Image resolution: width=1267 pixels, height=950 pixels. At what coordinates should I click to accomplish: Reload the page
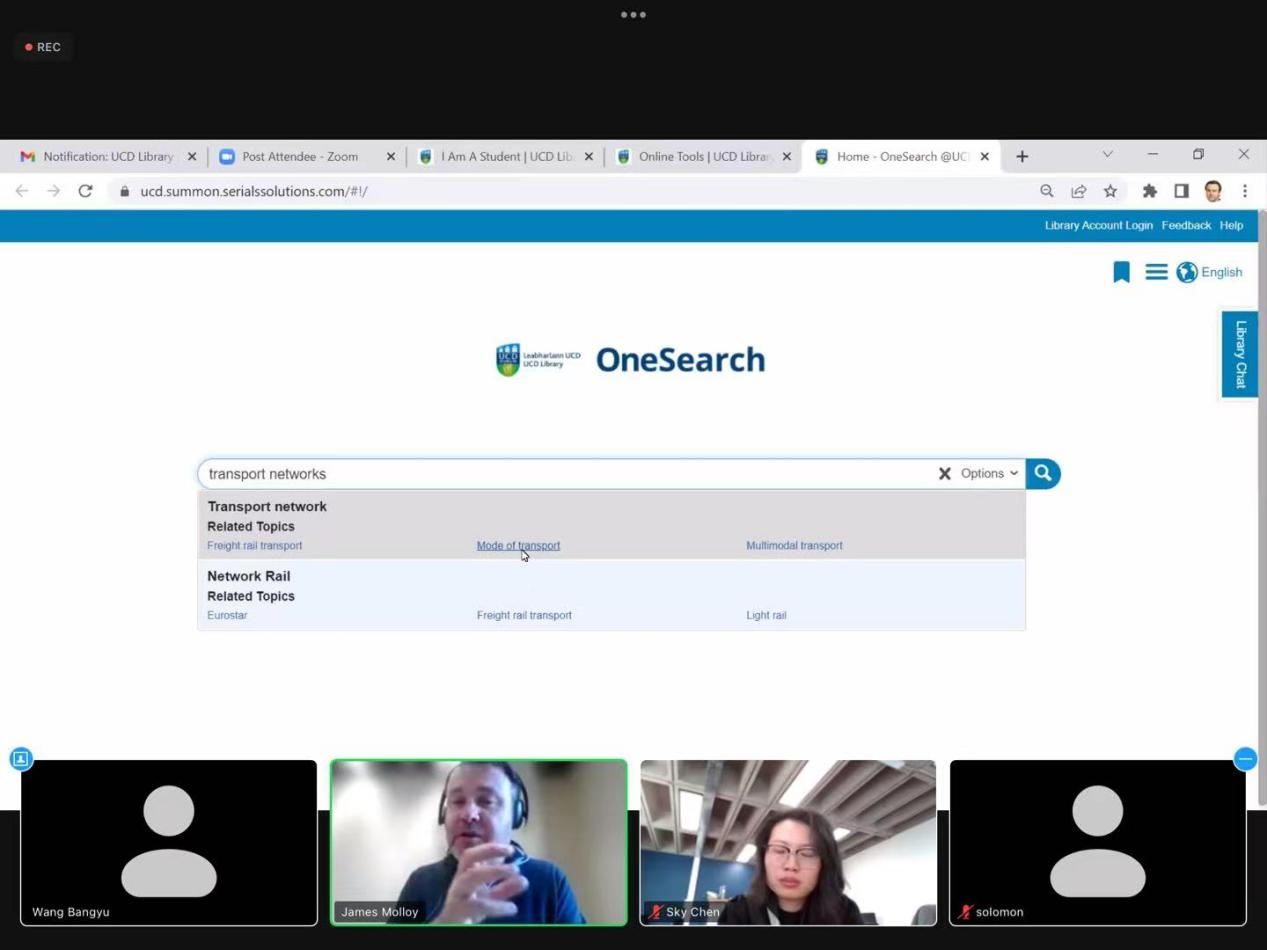click(86, 191)
